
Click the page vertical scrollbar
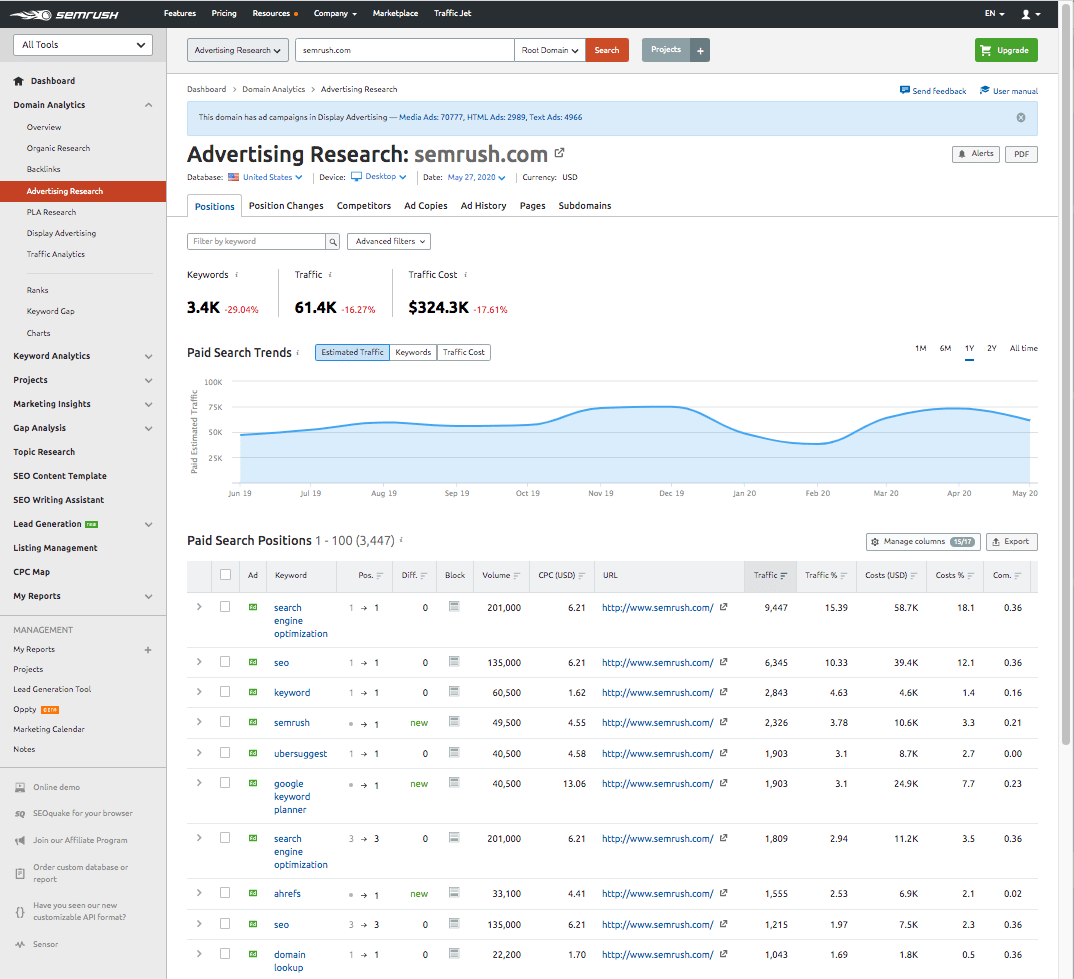pos(1066,373)
